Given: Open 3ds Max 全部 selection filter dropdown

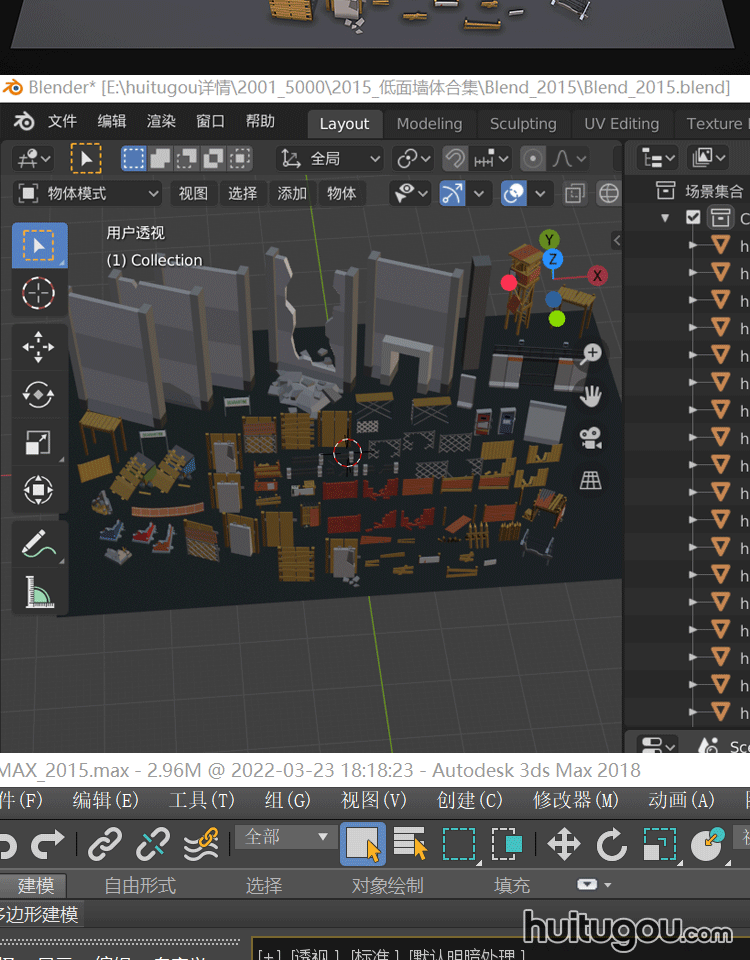Looking at the screenshot, I should pos(285,837).
